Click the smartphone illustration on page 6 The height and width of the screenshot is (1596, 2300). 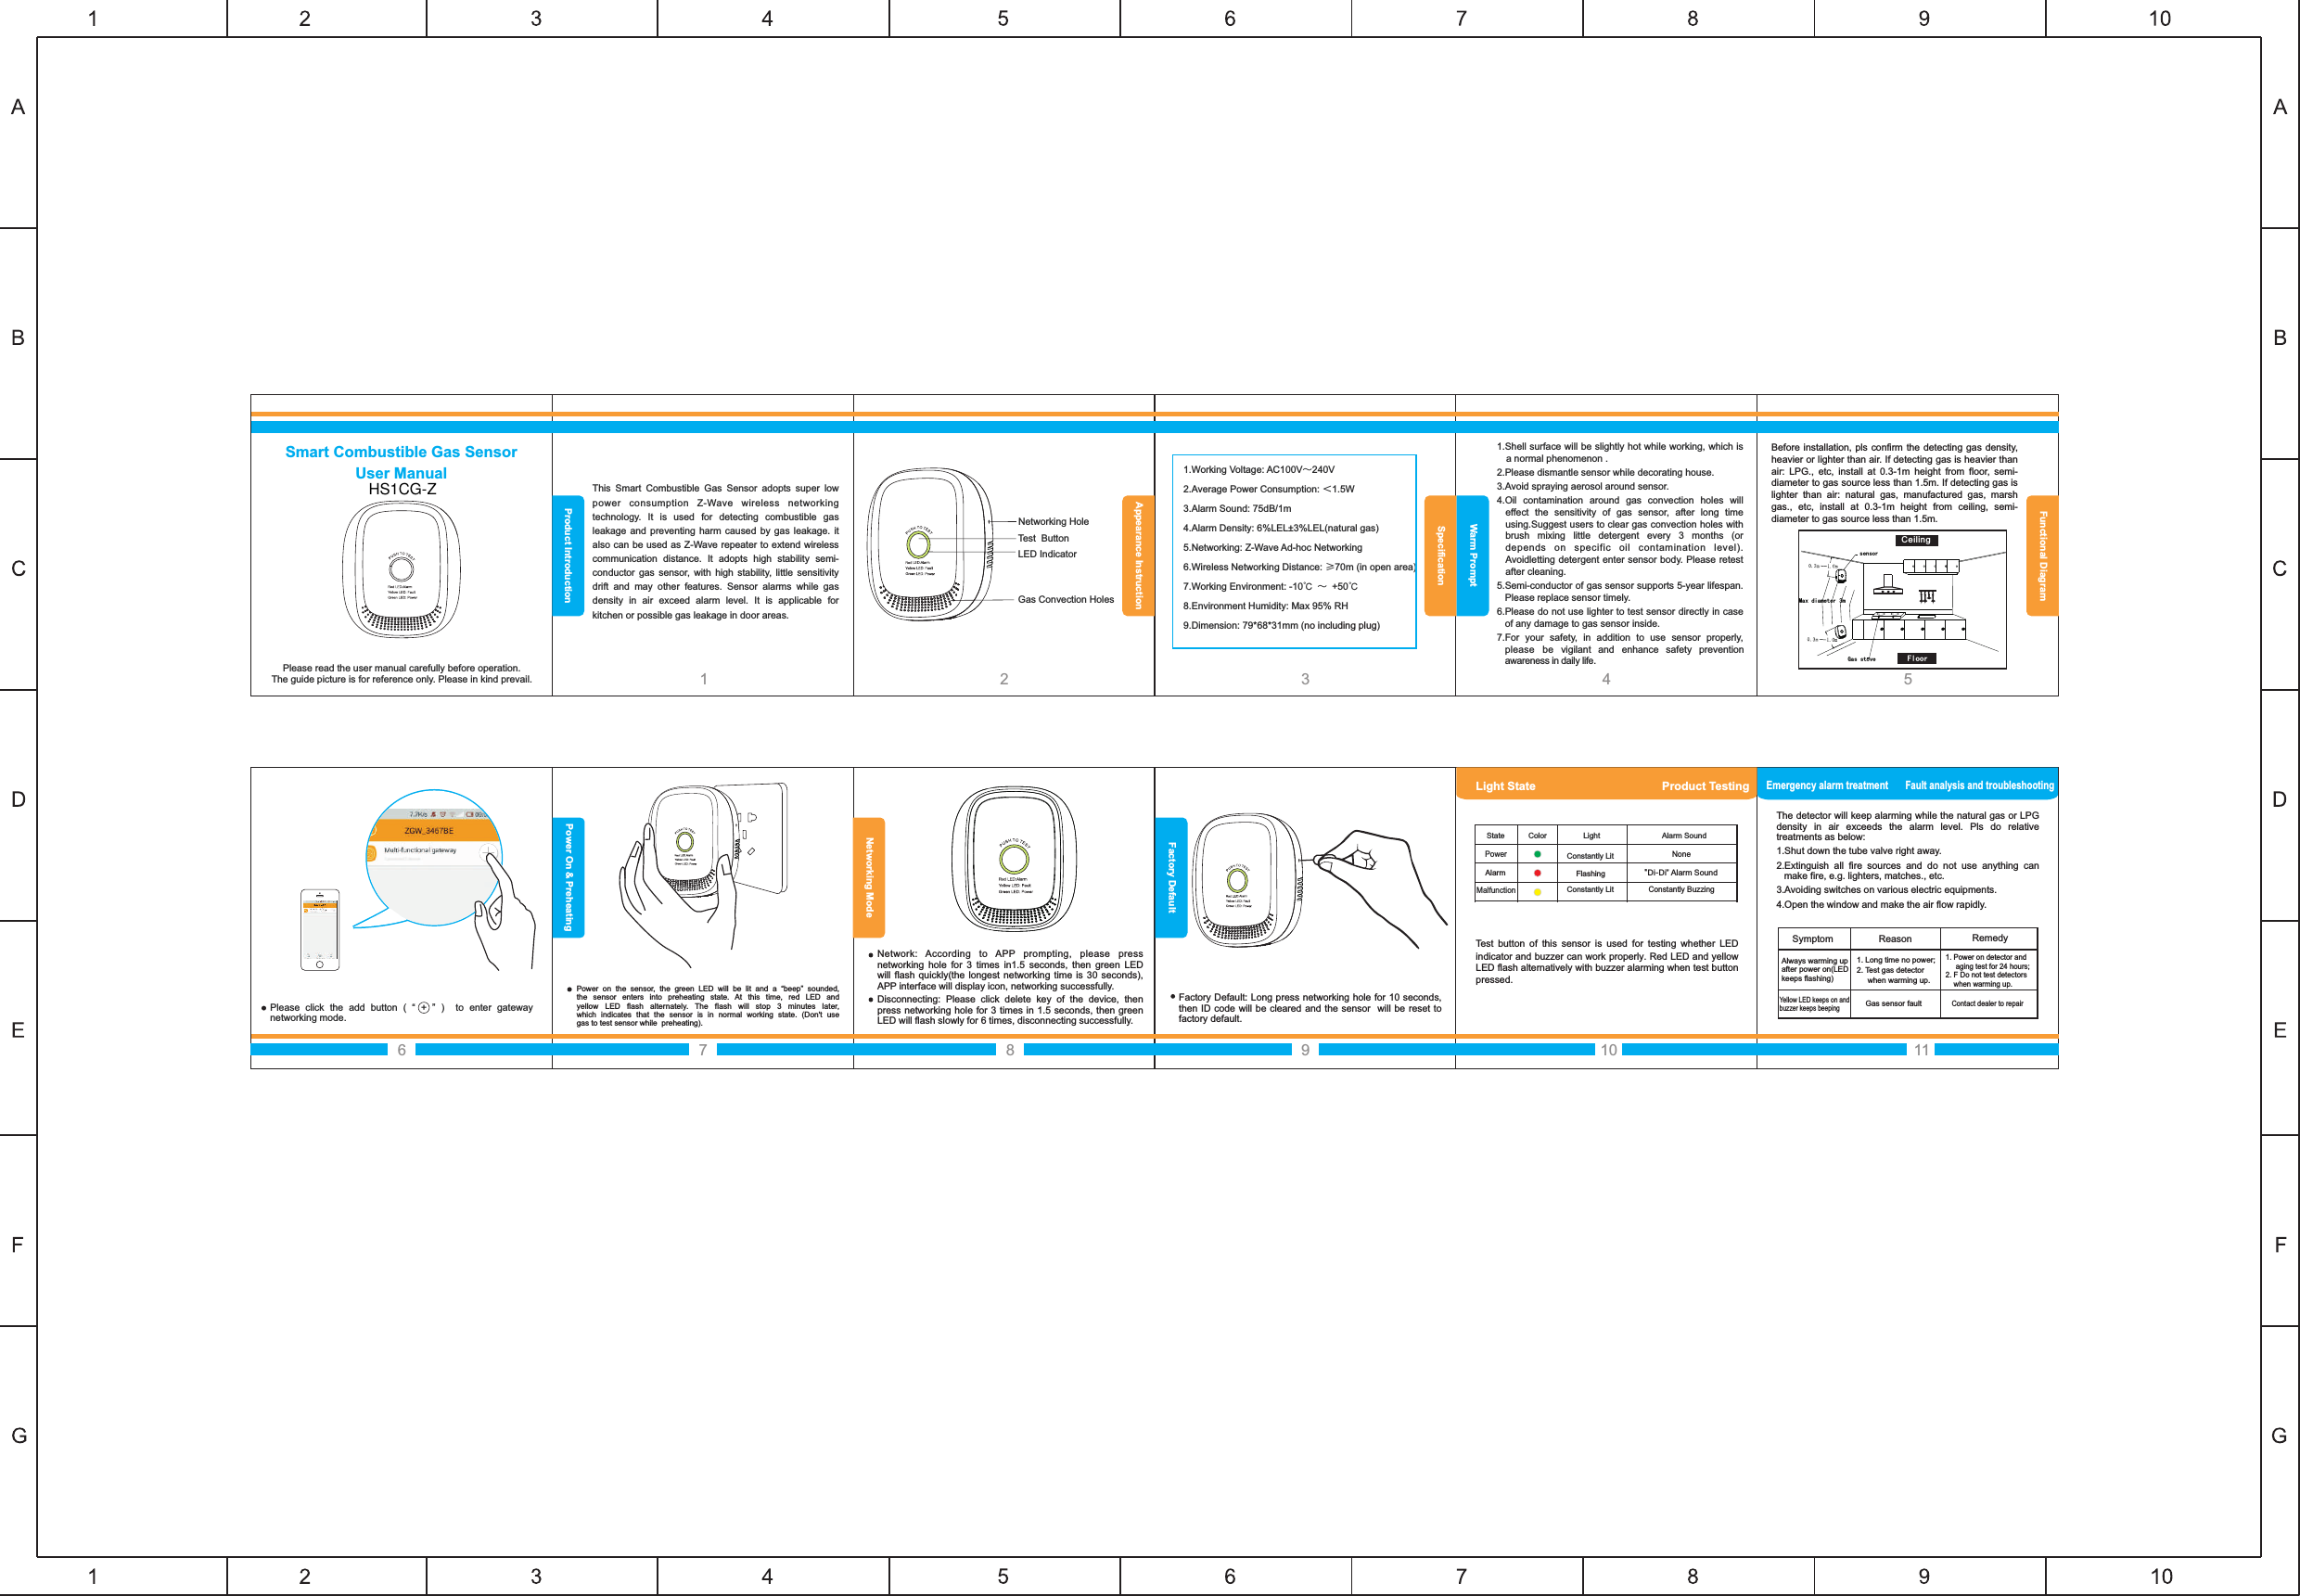(320, 929)
